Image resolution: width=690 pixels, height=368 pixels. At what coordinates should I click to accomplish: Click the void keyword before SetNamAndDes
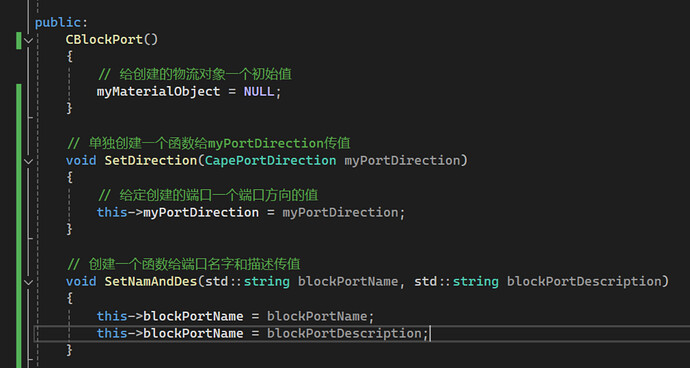[x=81, y=281]
